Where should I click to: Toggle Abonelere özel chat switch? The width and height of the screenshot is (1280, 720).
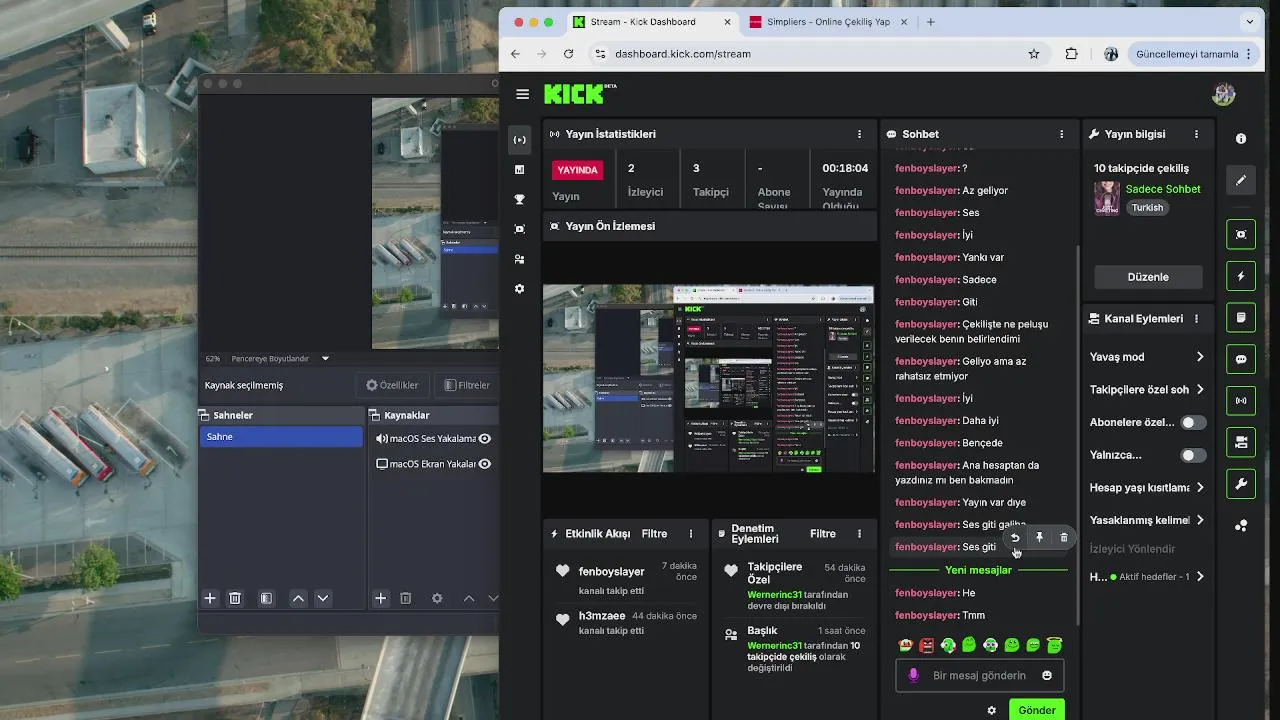click(1193, 422)
